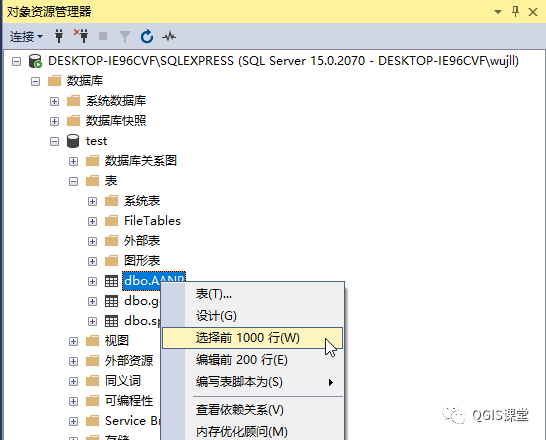This screenshot has width=546, height=440.
Task: Select 可编程性 in the tree
Action: click(x=129, y=401)
